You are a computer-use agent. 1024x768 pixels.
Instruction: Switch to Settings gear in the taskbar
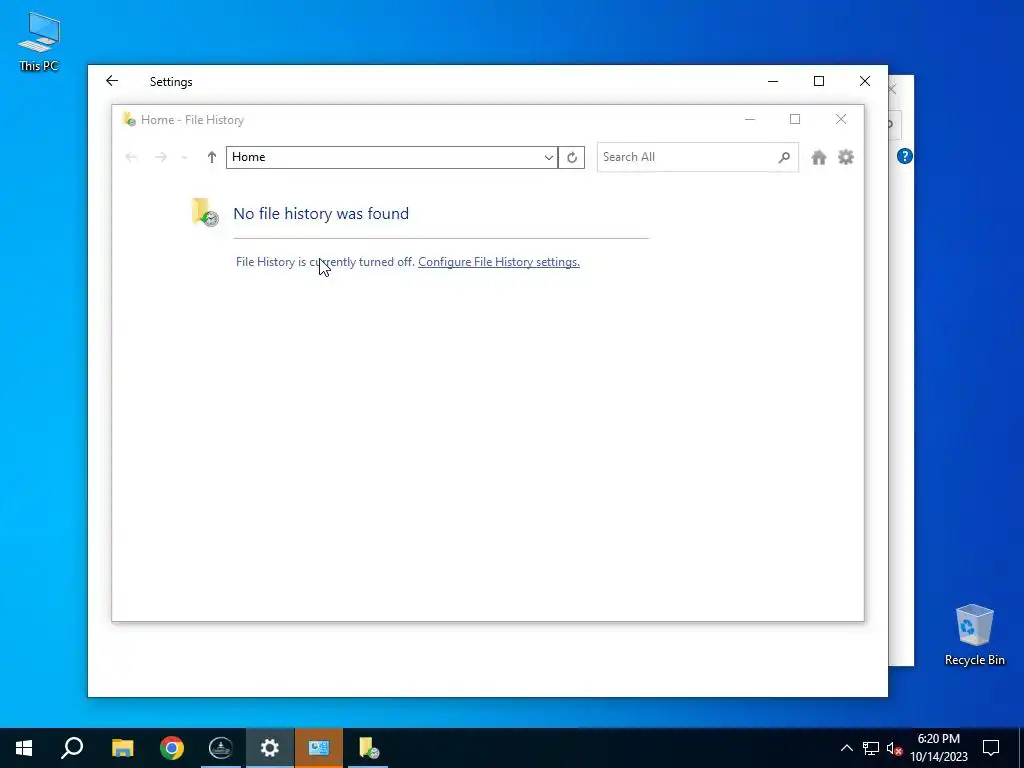point(270,748)
